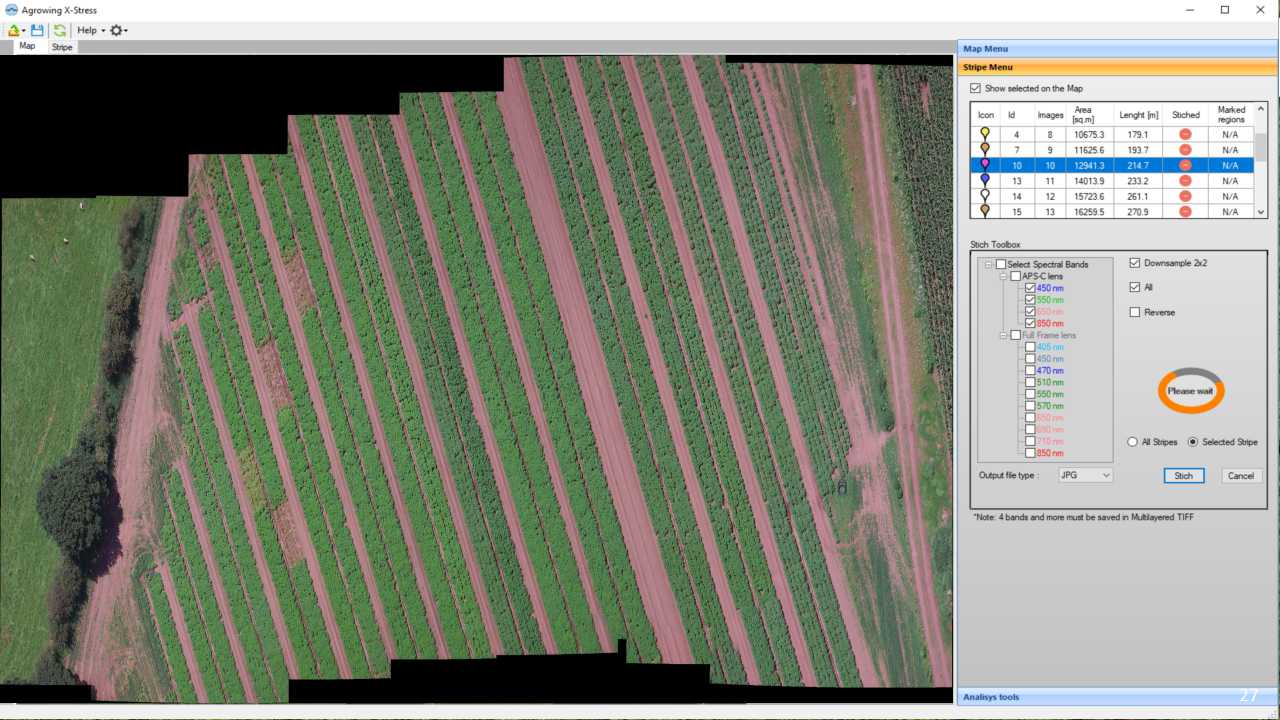The image size is (1280, 720).
Task: Switch to the Stripe tab
Action: pyautogui.click(x=62, y=47)
